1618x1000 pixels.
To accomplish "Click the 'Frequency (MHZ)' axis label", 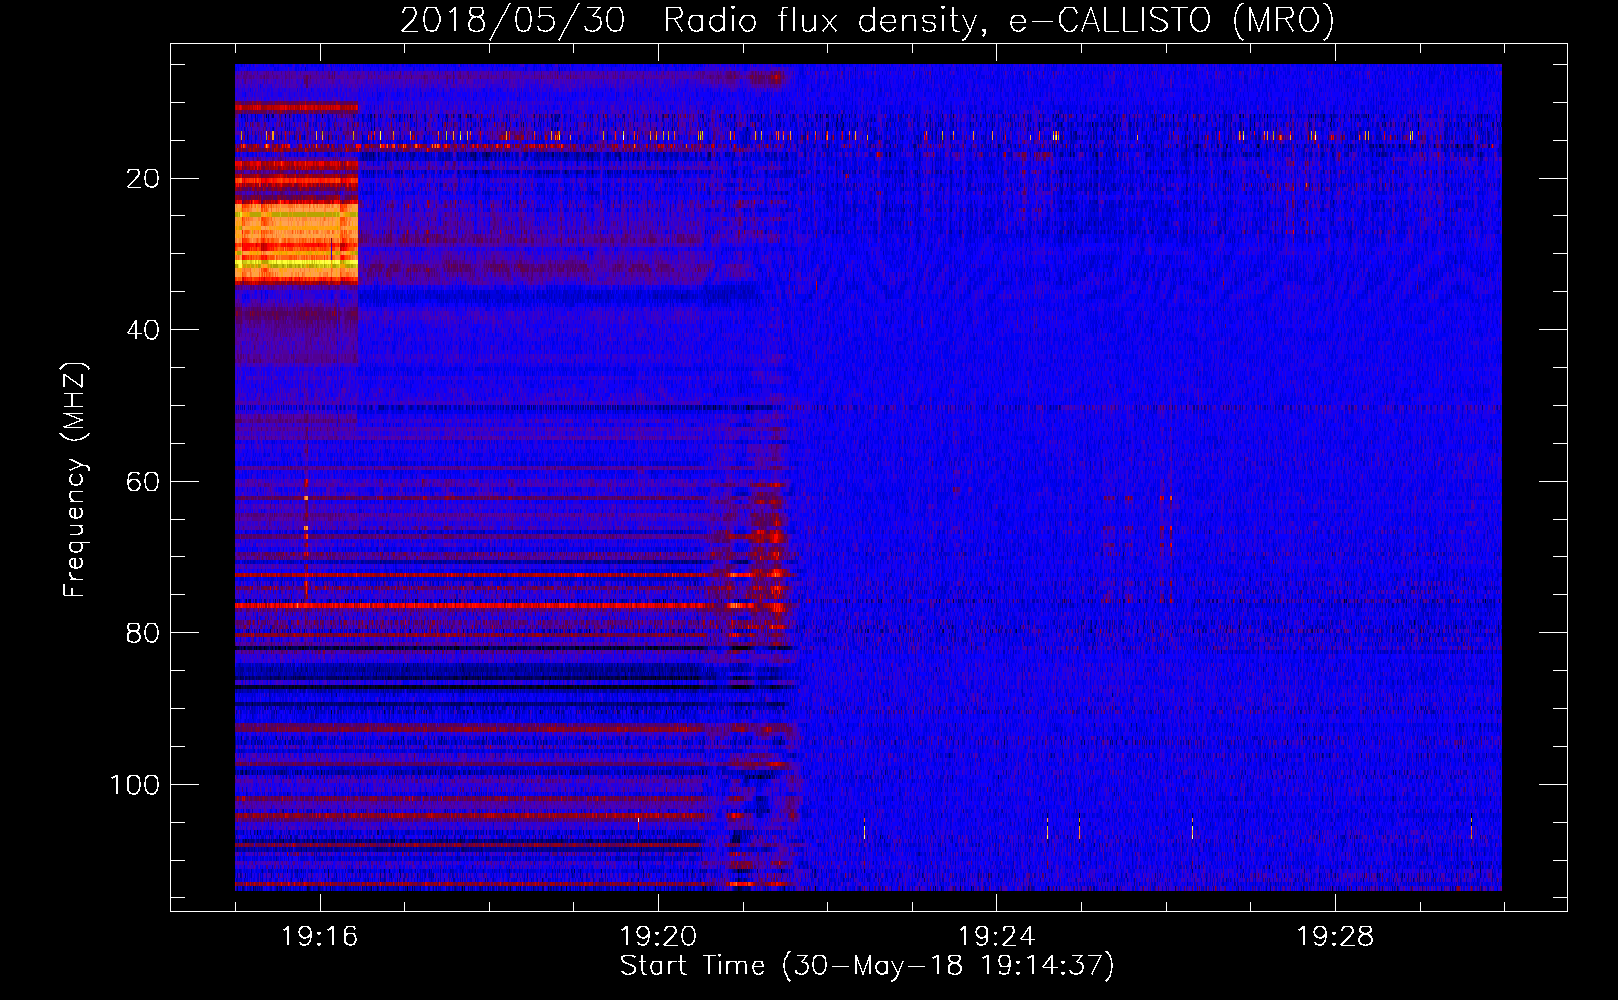I will pyautogui.click(x=75, y=480).
